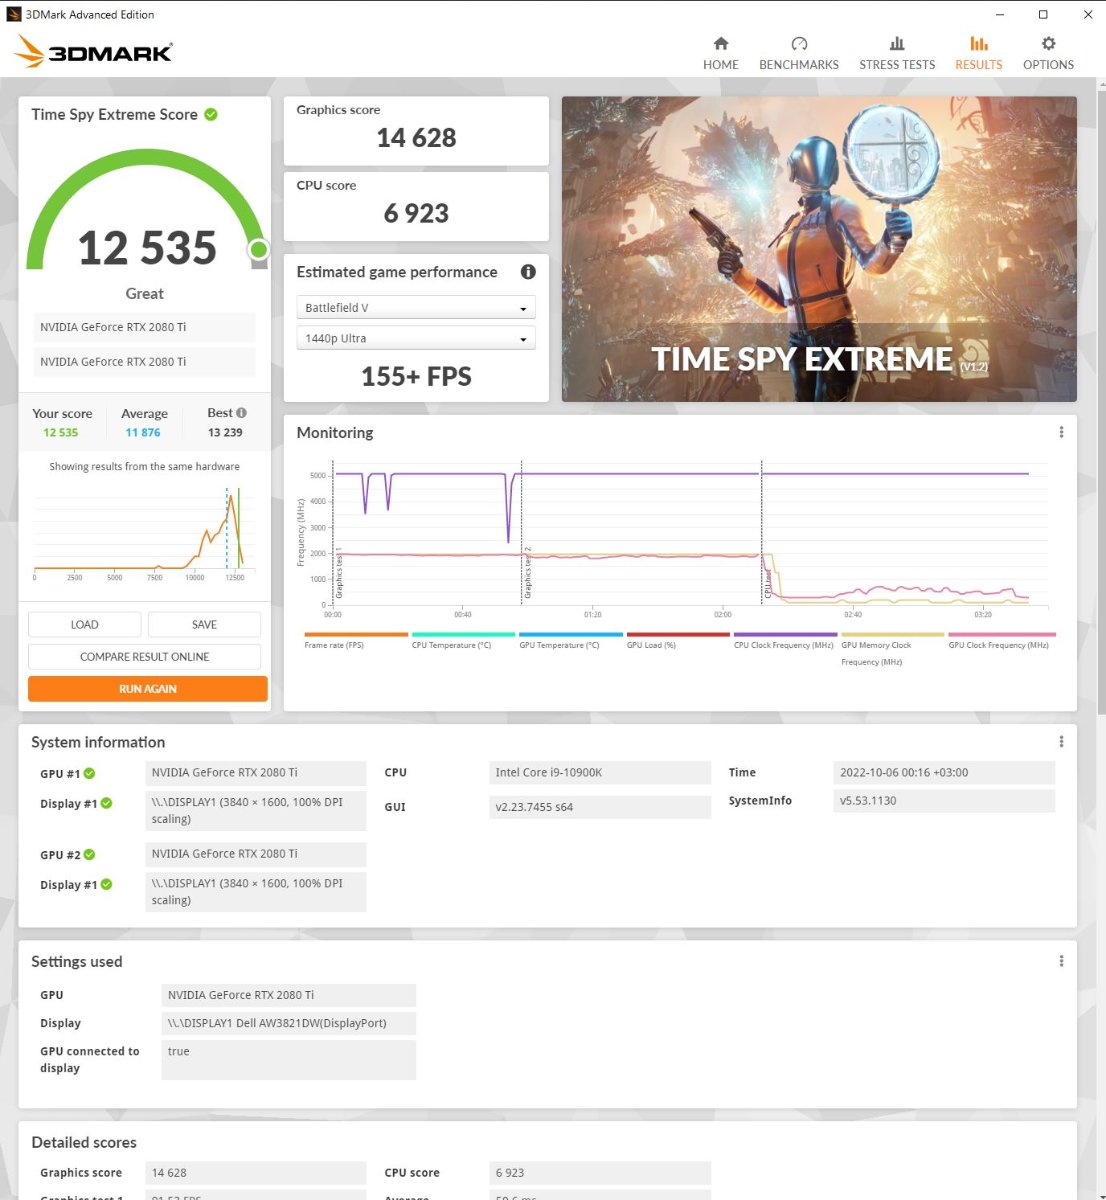Viewport: 1106px width, 1200px height.
Task: Open the Estimated game performance info icon
Action: pos(528,271)
